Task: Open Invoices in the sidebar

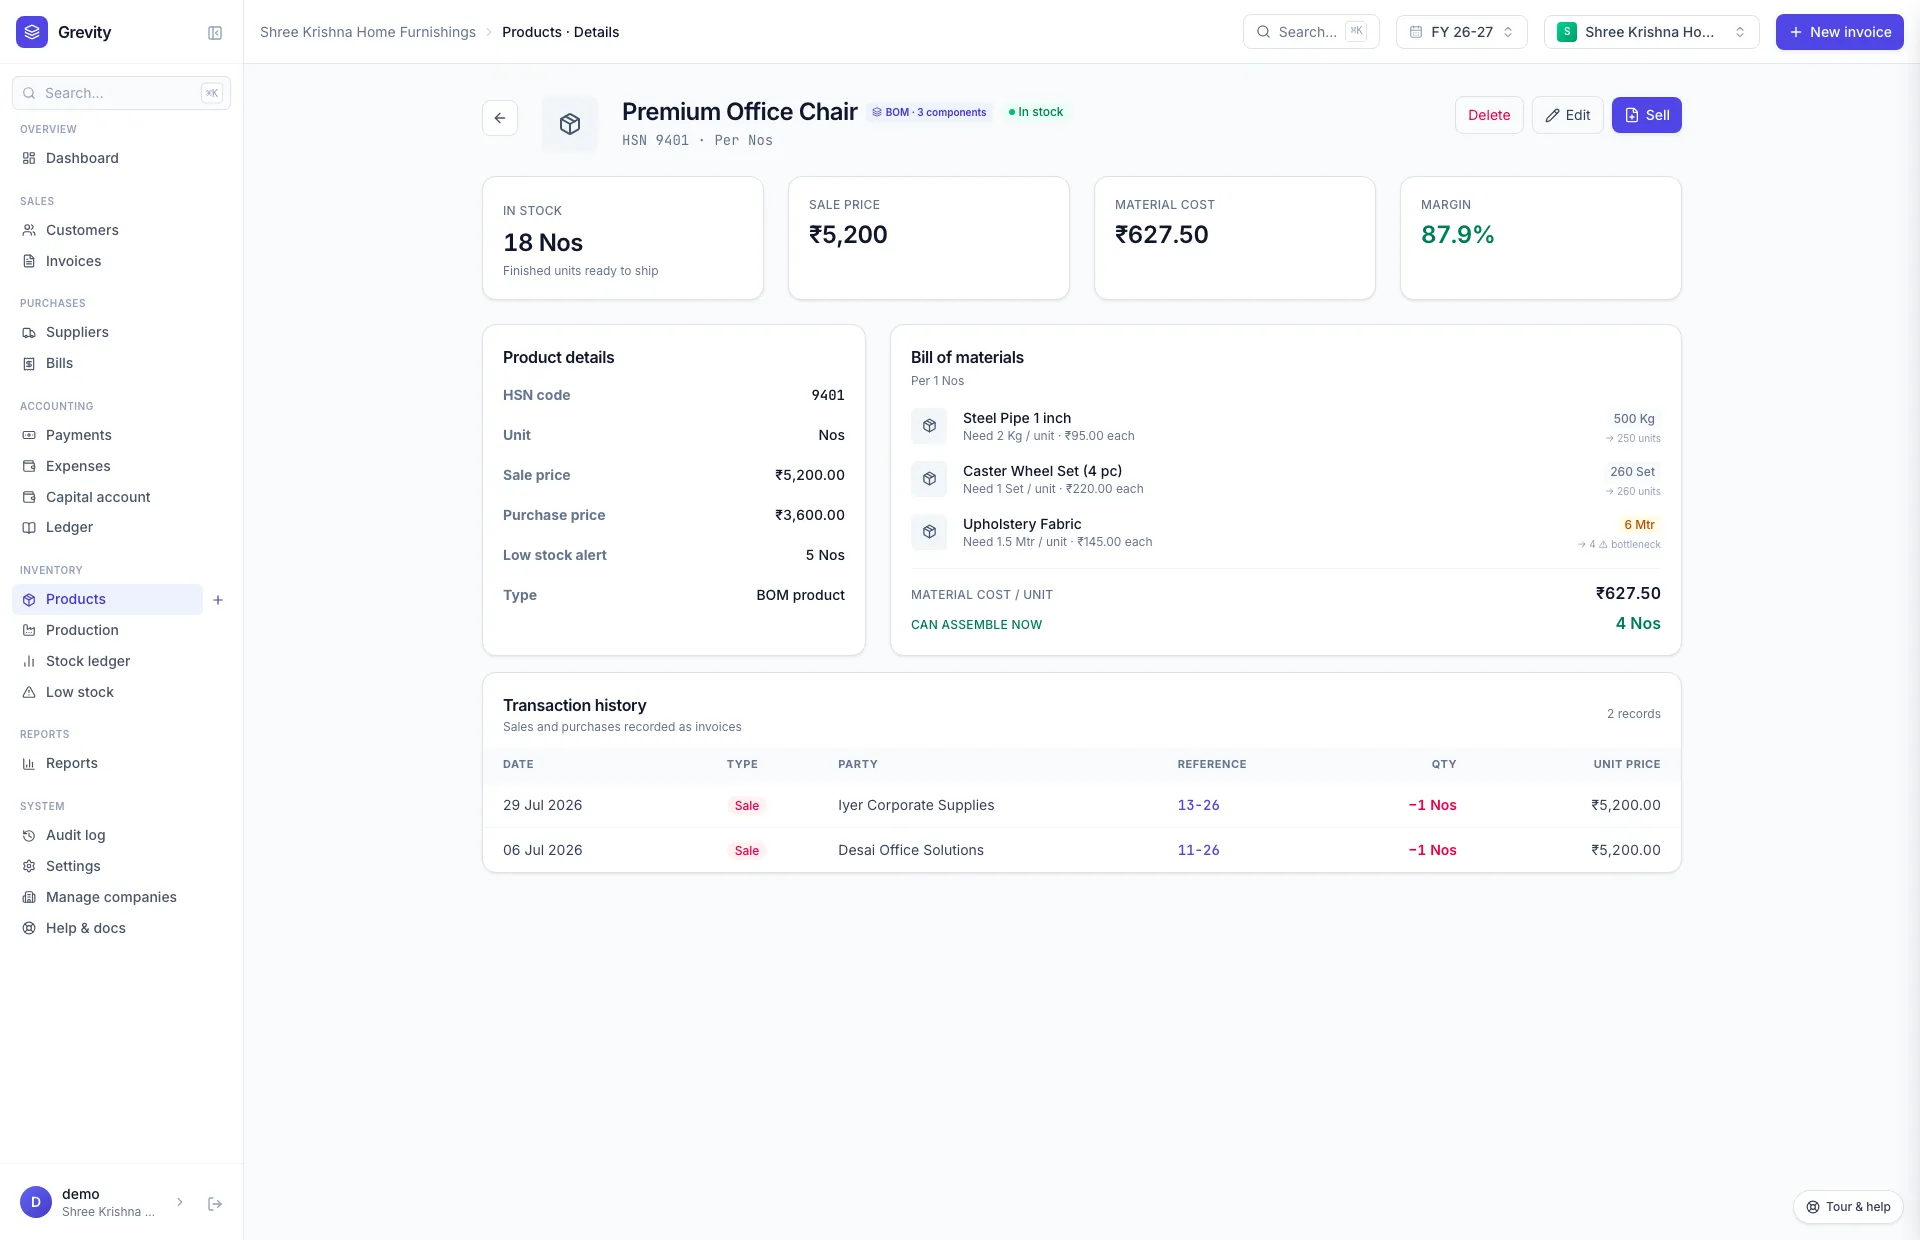Action: point(121,261)
